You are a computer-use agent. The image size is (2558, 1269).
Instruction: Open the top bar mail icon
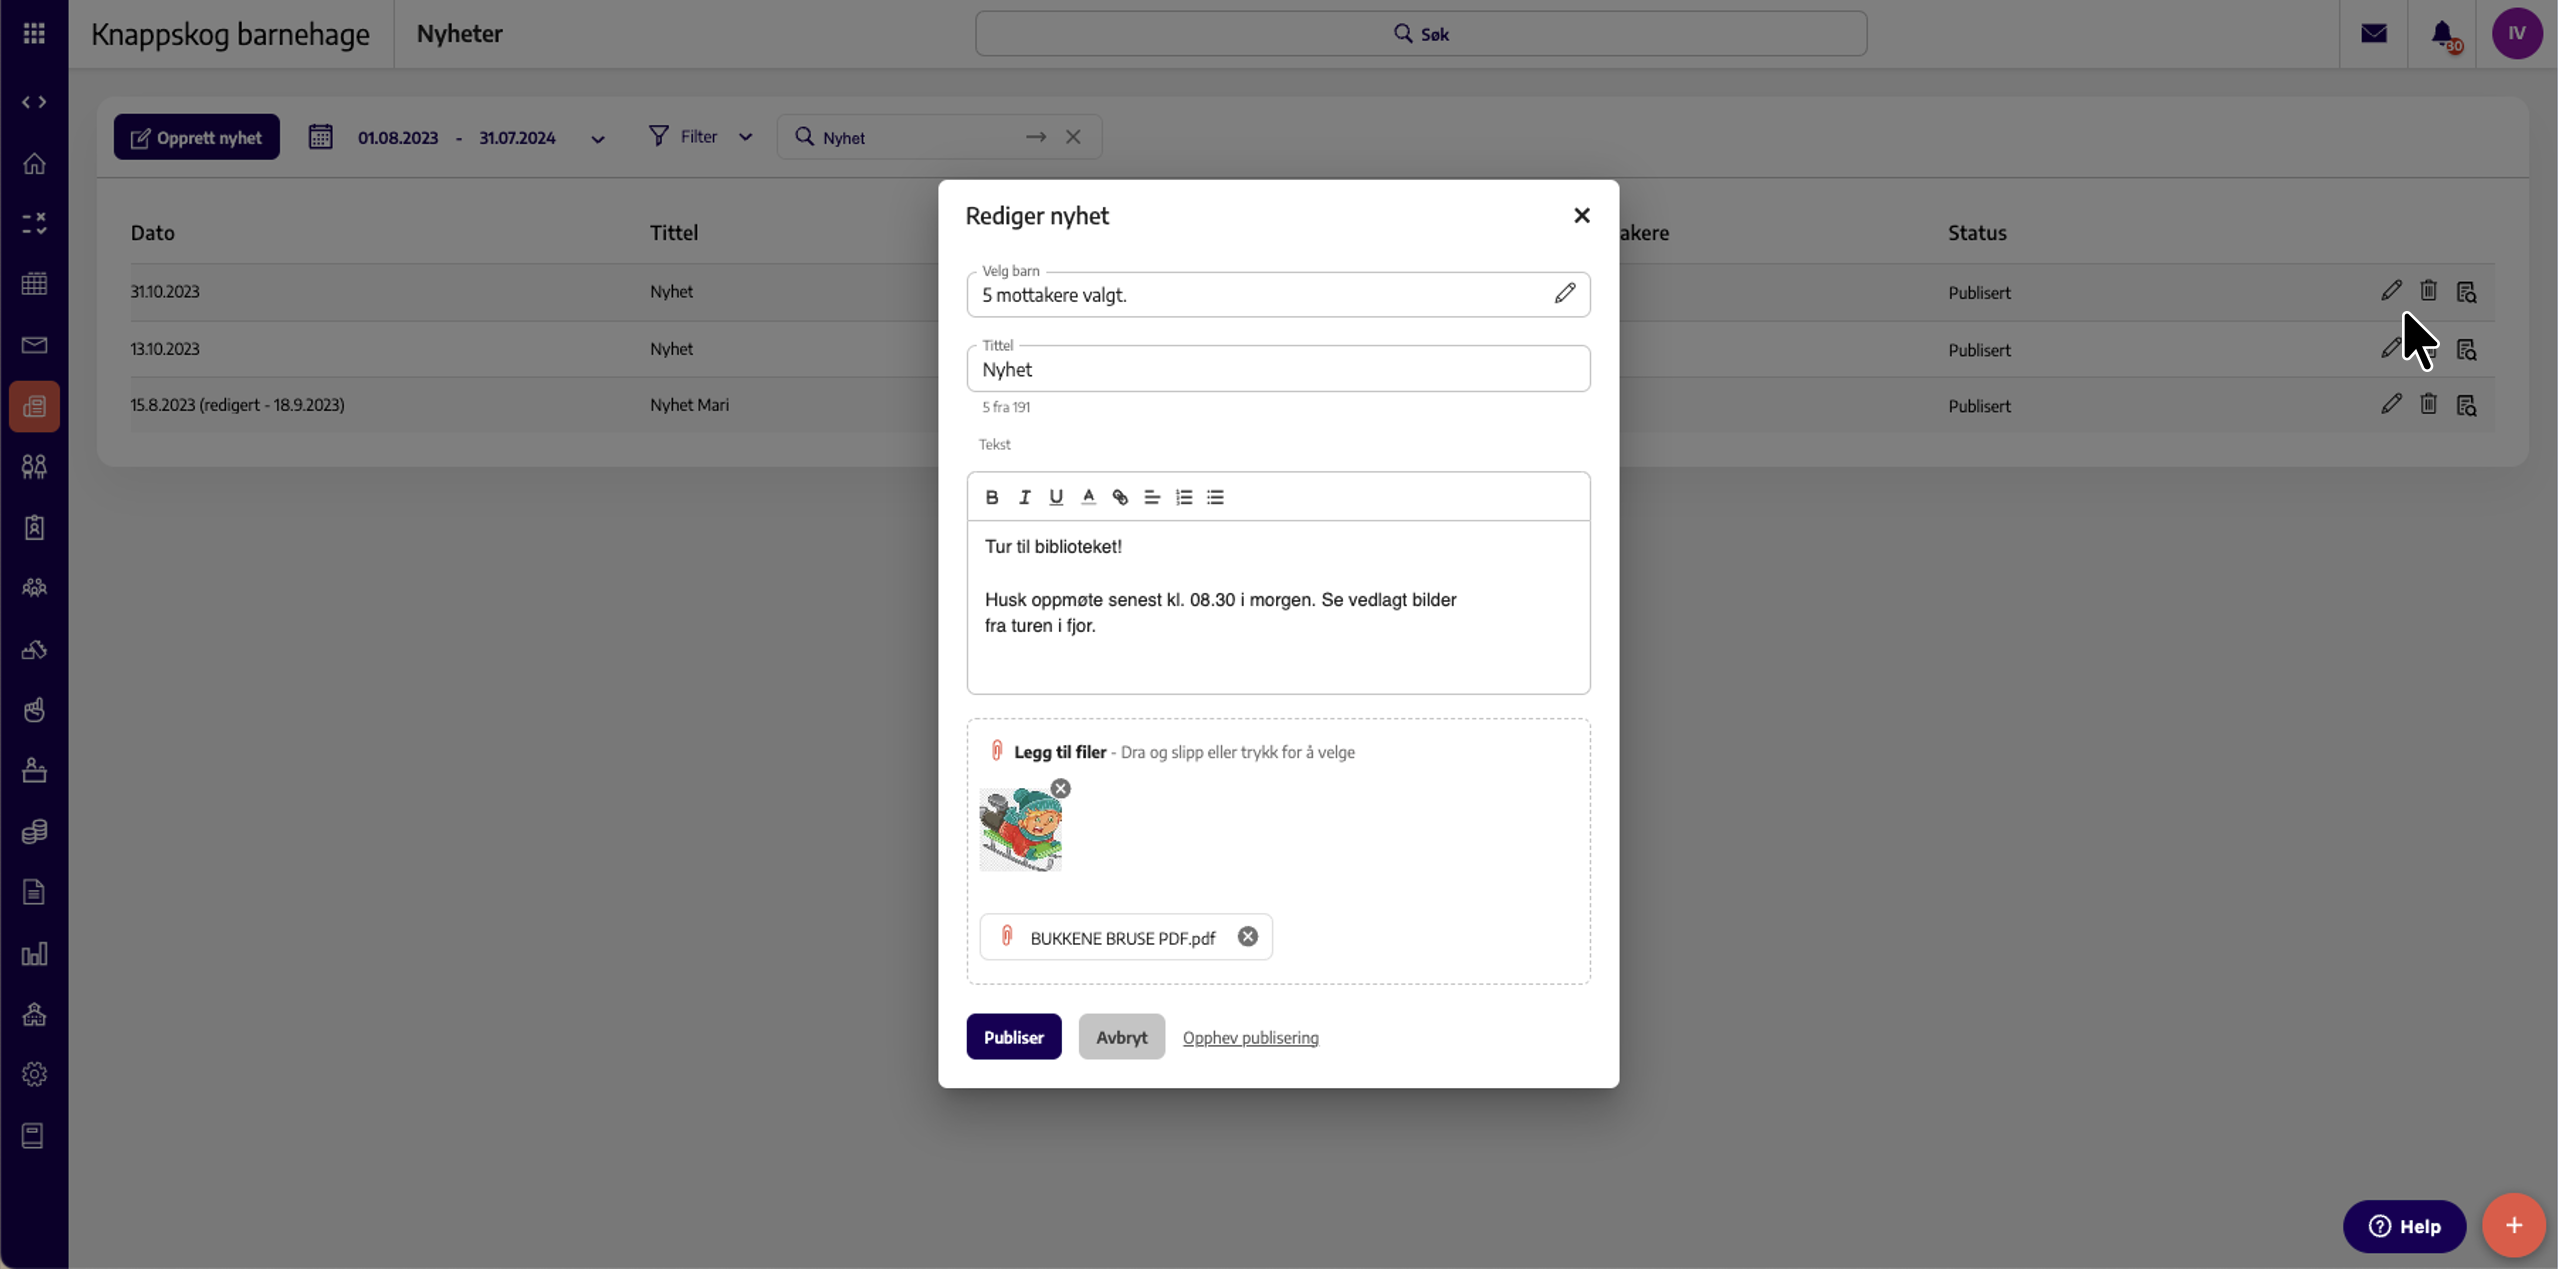(x=2374, y=34)
